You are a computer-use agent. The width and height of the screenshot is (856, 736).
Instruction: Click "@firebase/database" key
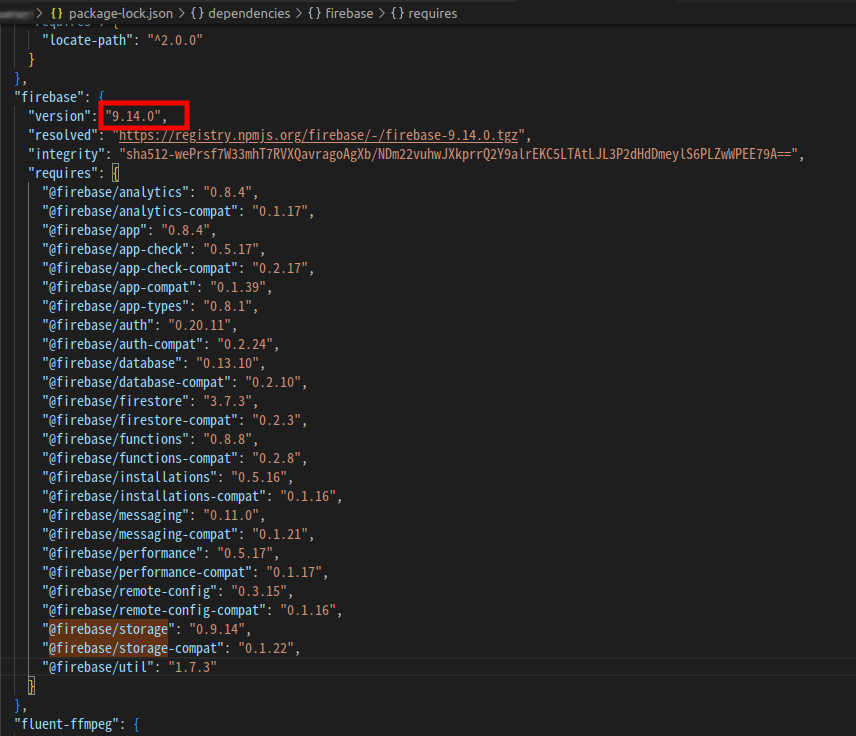click(x=112, y=363)
